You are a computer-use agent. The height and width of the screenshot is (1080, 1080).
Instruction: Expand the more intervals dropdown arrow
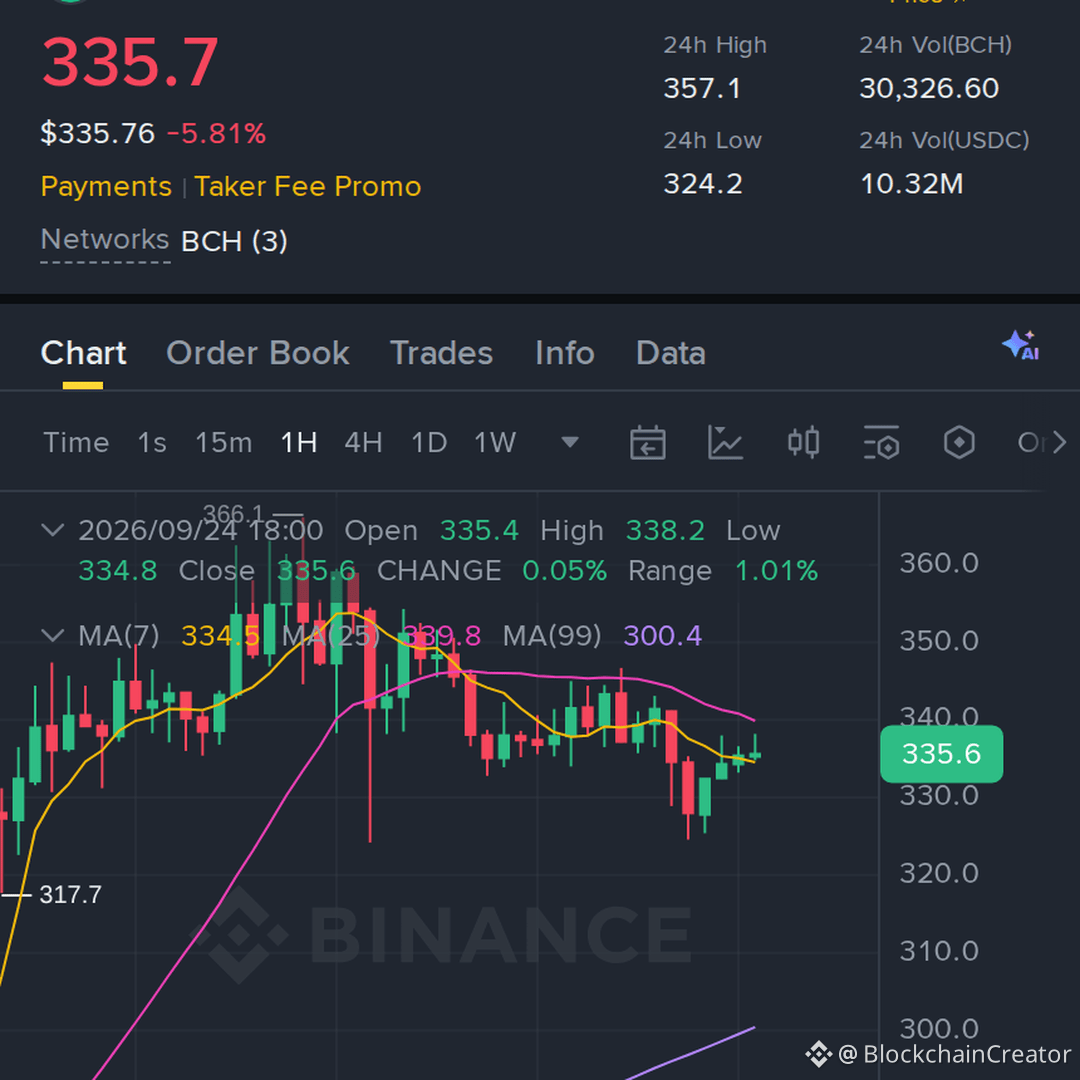tap(570, 442)
